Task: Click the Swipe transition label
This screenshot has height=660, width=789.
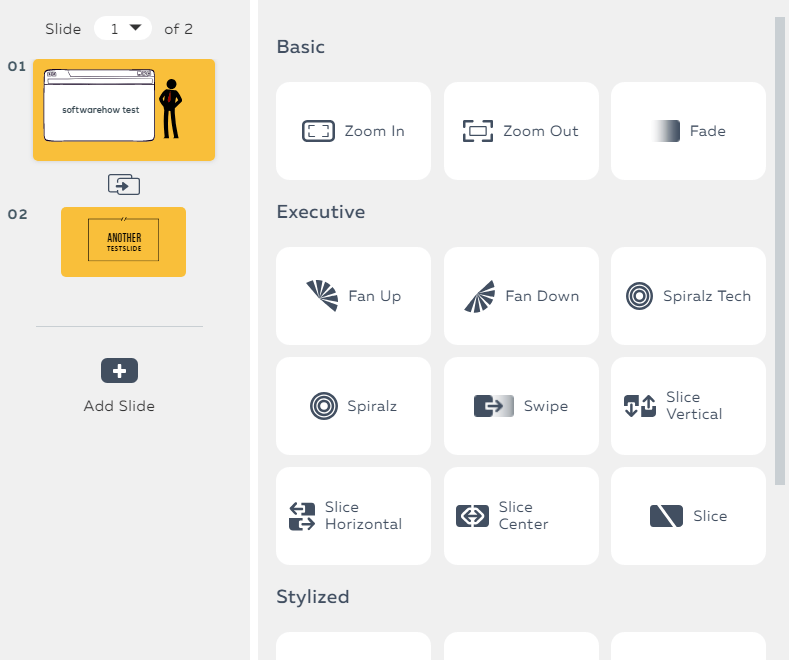Action: tap(546, 406)
